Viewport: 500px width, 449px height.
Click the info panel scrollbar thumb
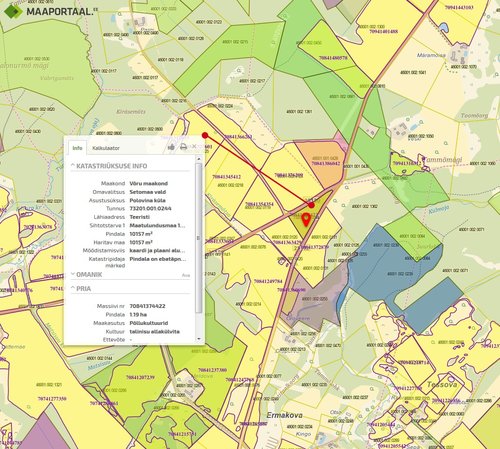click(x=199, y=238)
